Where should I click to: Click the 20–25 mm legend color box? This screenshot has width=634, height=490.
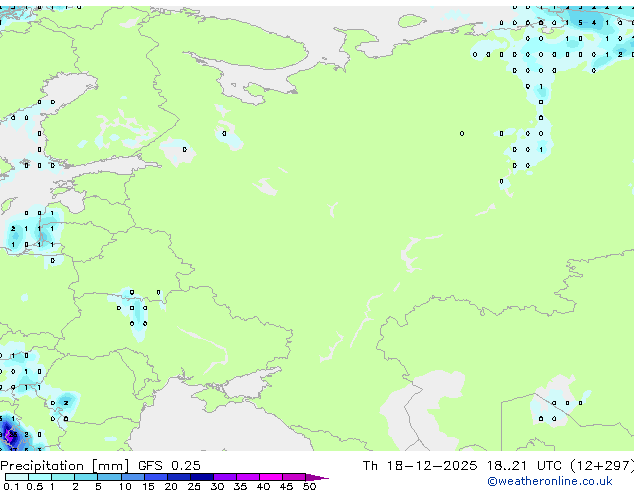point(179,477)
